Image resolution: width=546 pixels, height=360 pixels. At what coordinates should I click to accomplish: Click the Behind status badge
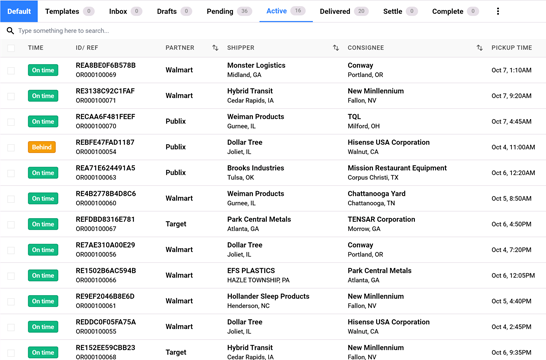42,147
